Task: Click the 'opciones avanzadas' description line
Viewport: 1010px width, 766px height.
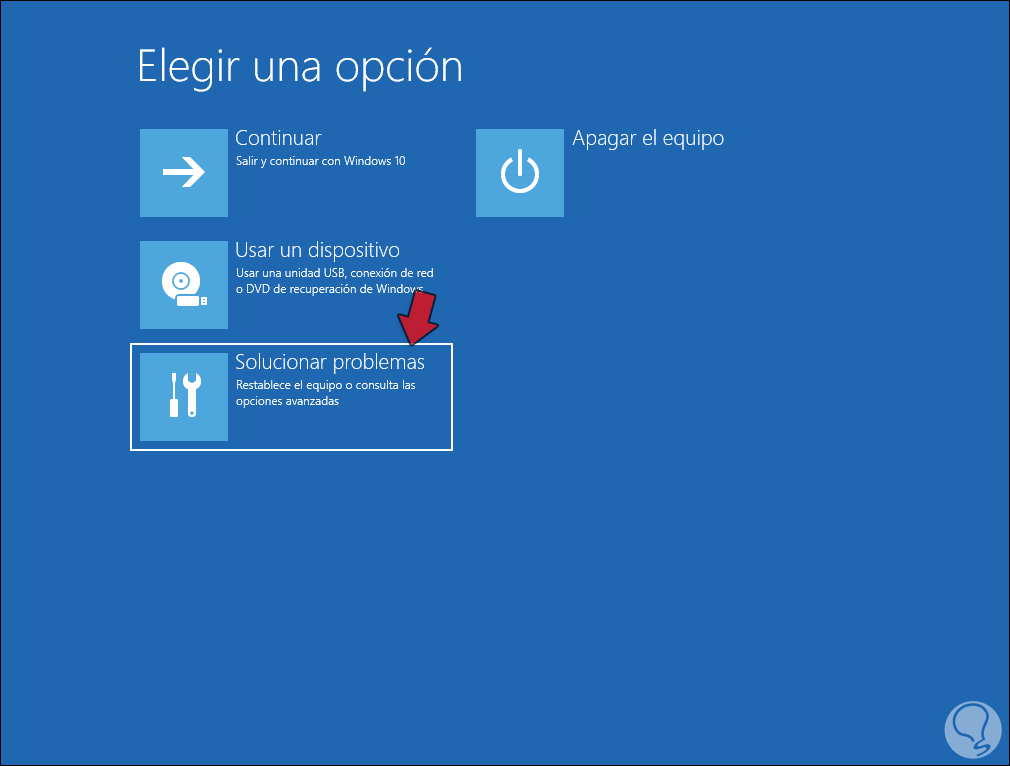Action: coord(287,401)
